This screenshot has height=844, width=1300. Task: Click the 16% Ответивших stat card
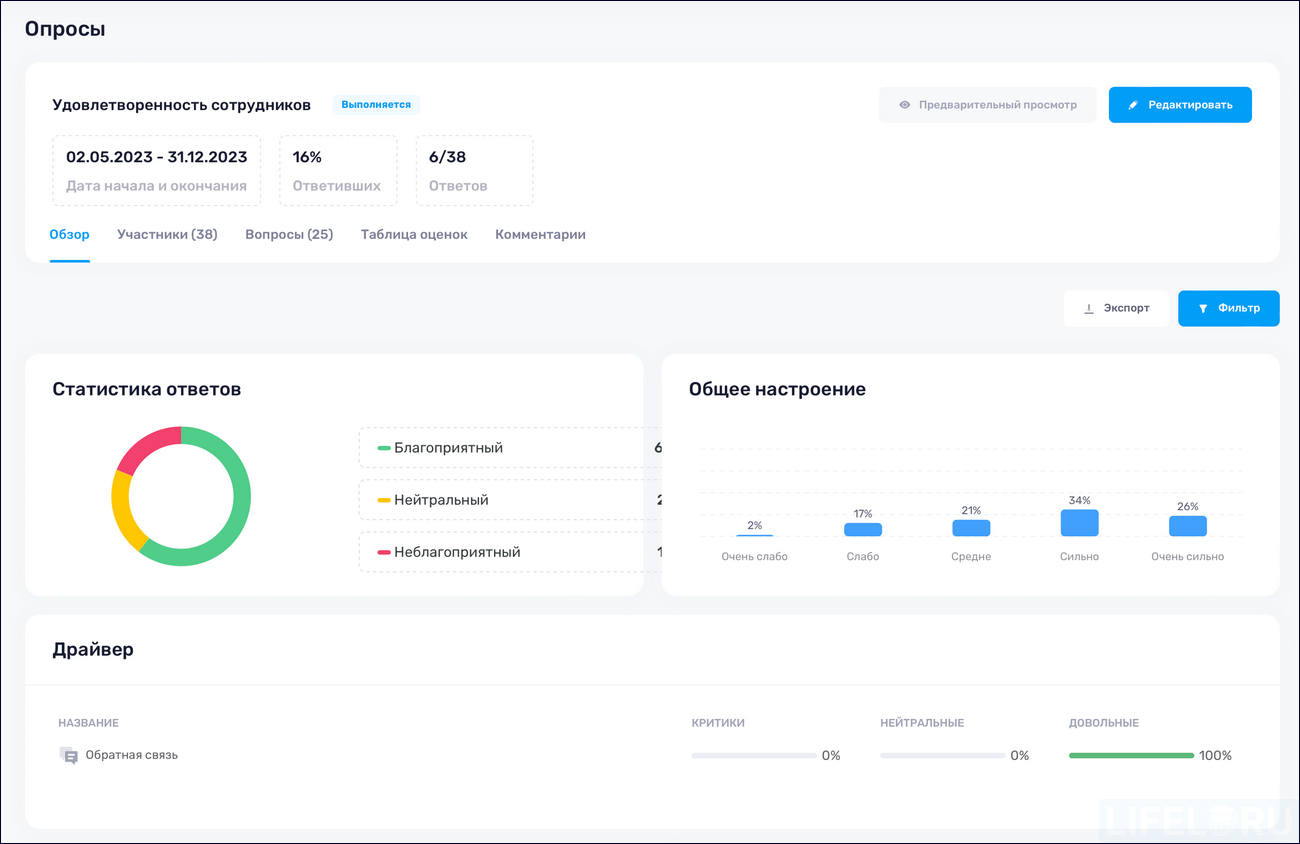pos(338,170)
